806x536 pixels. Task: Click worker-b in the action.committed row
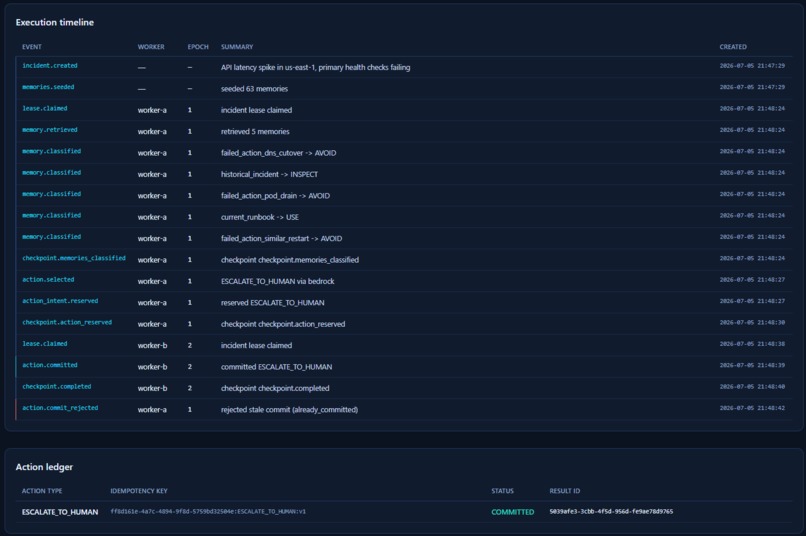click(x=152, y=367)
